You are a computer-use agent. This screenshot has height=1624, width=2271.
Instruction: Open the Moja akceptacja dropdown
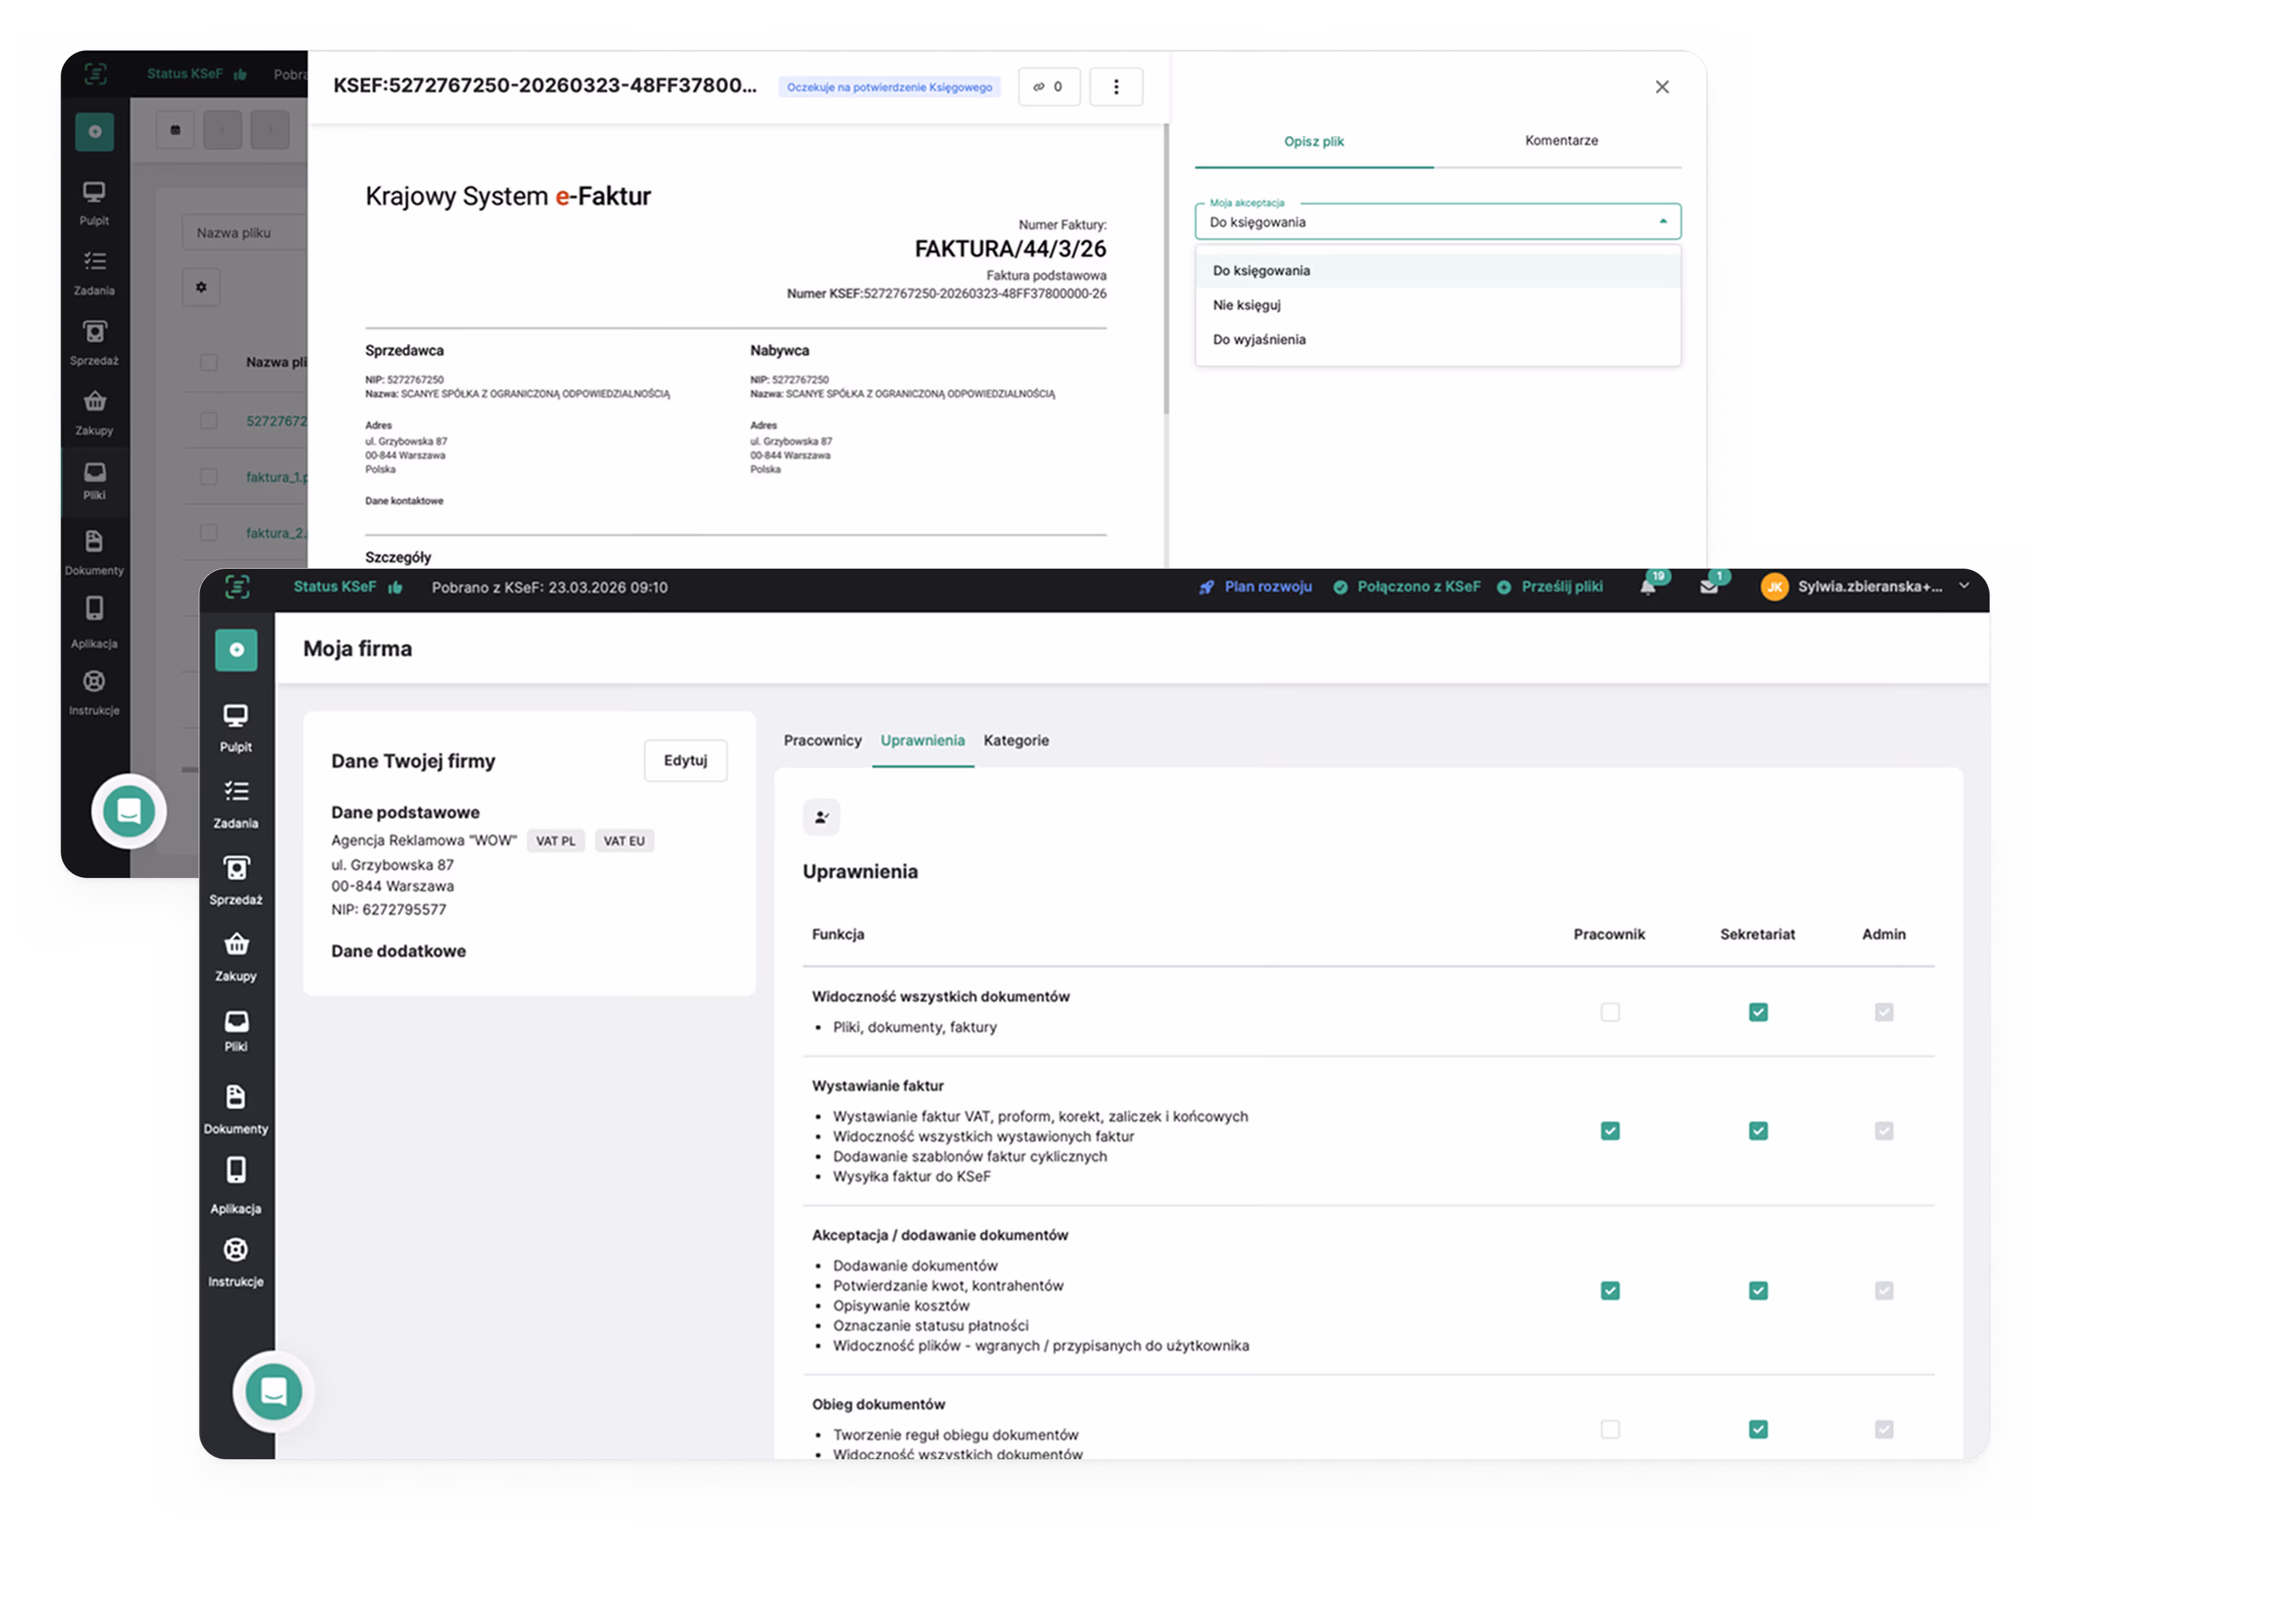pos(1437,221)
